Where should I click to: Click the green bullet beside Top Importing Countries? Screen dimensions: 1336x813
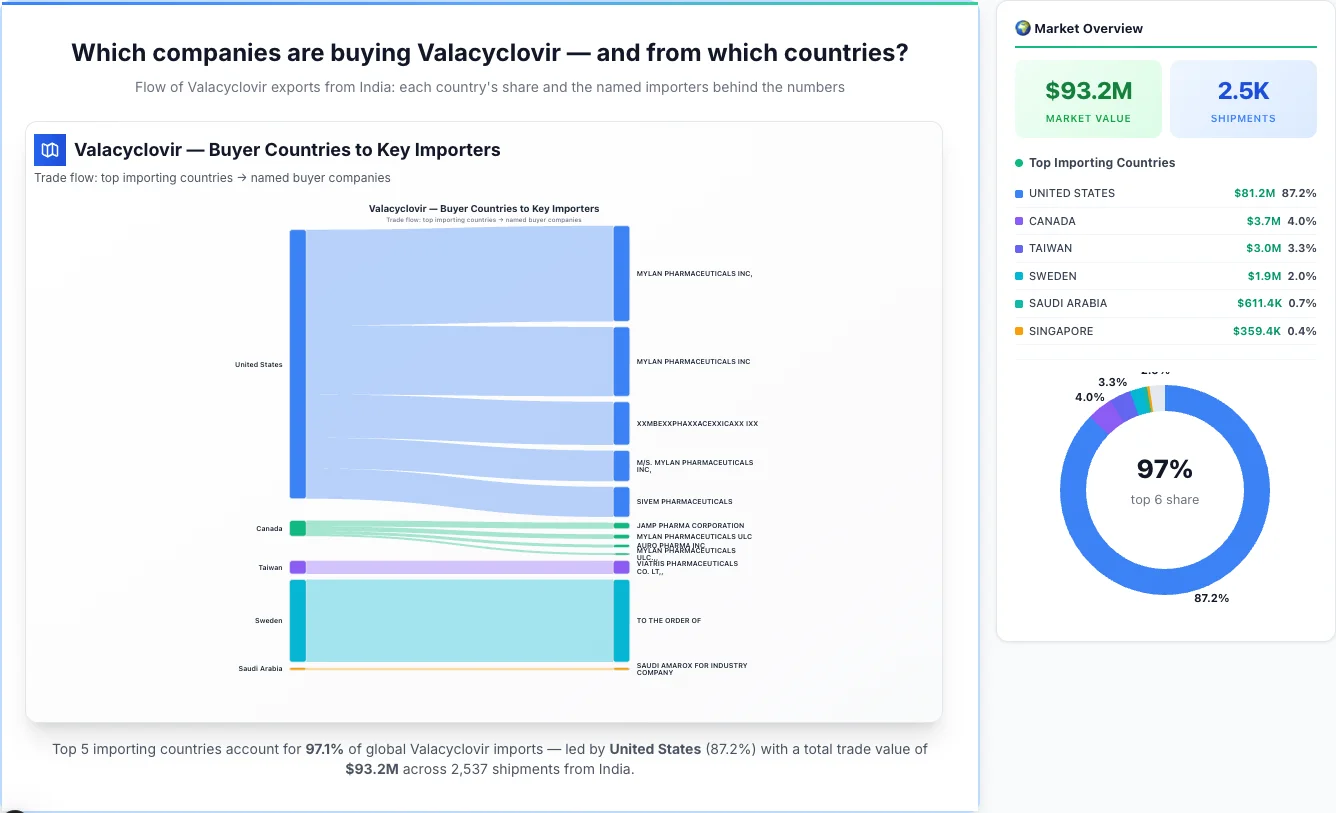(x=1017, y=163)
